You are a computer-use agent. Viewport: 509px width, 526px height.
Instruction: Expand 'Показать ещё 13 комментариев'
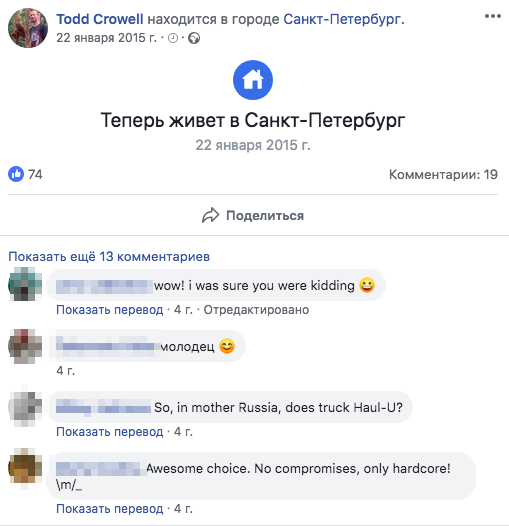[x=109, y=257]
